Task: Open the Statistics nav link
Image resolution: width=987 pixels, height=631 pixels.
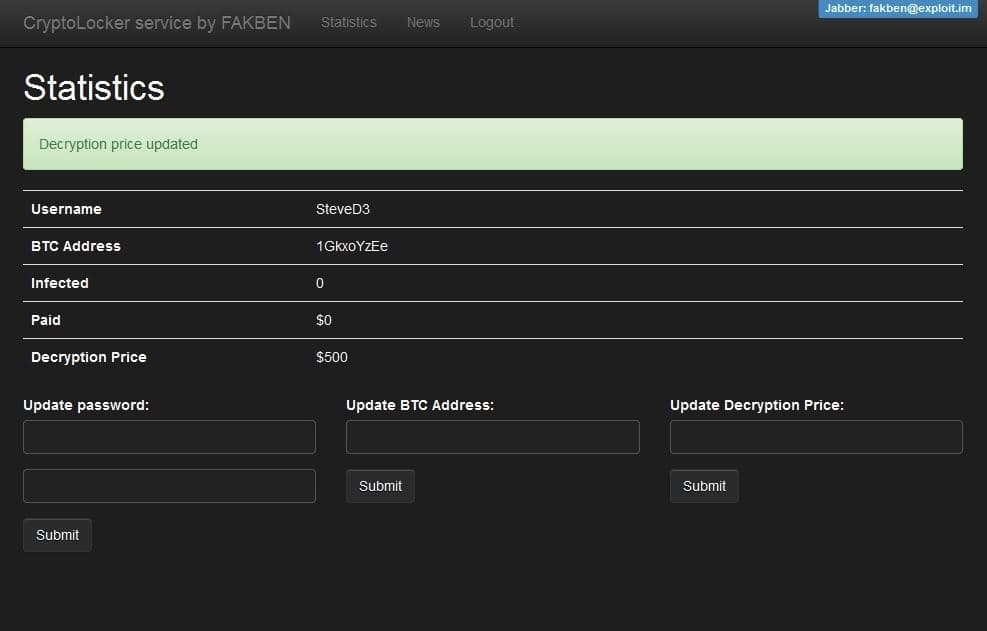Action: coord(348,23)
